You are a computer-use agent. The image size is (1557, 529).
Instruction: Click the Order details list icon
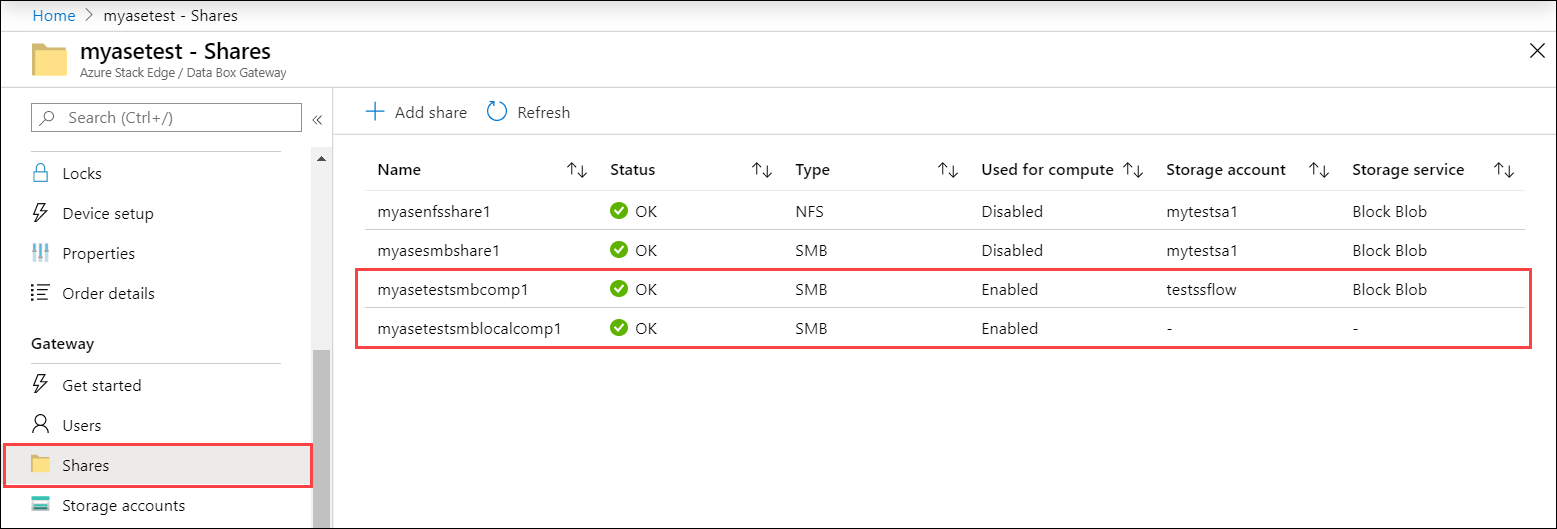(41, 293)
